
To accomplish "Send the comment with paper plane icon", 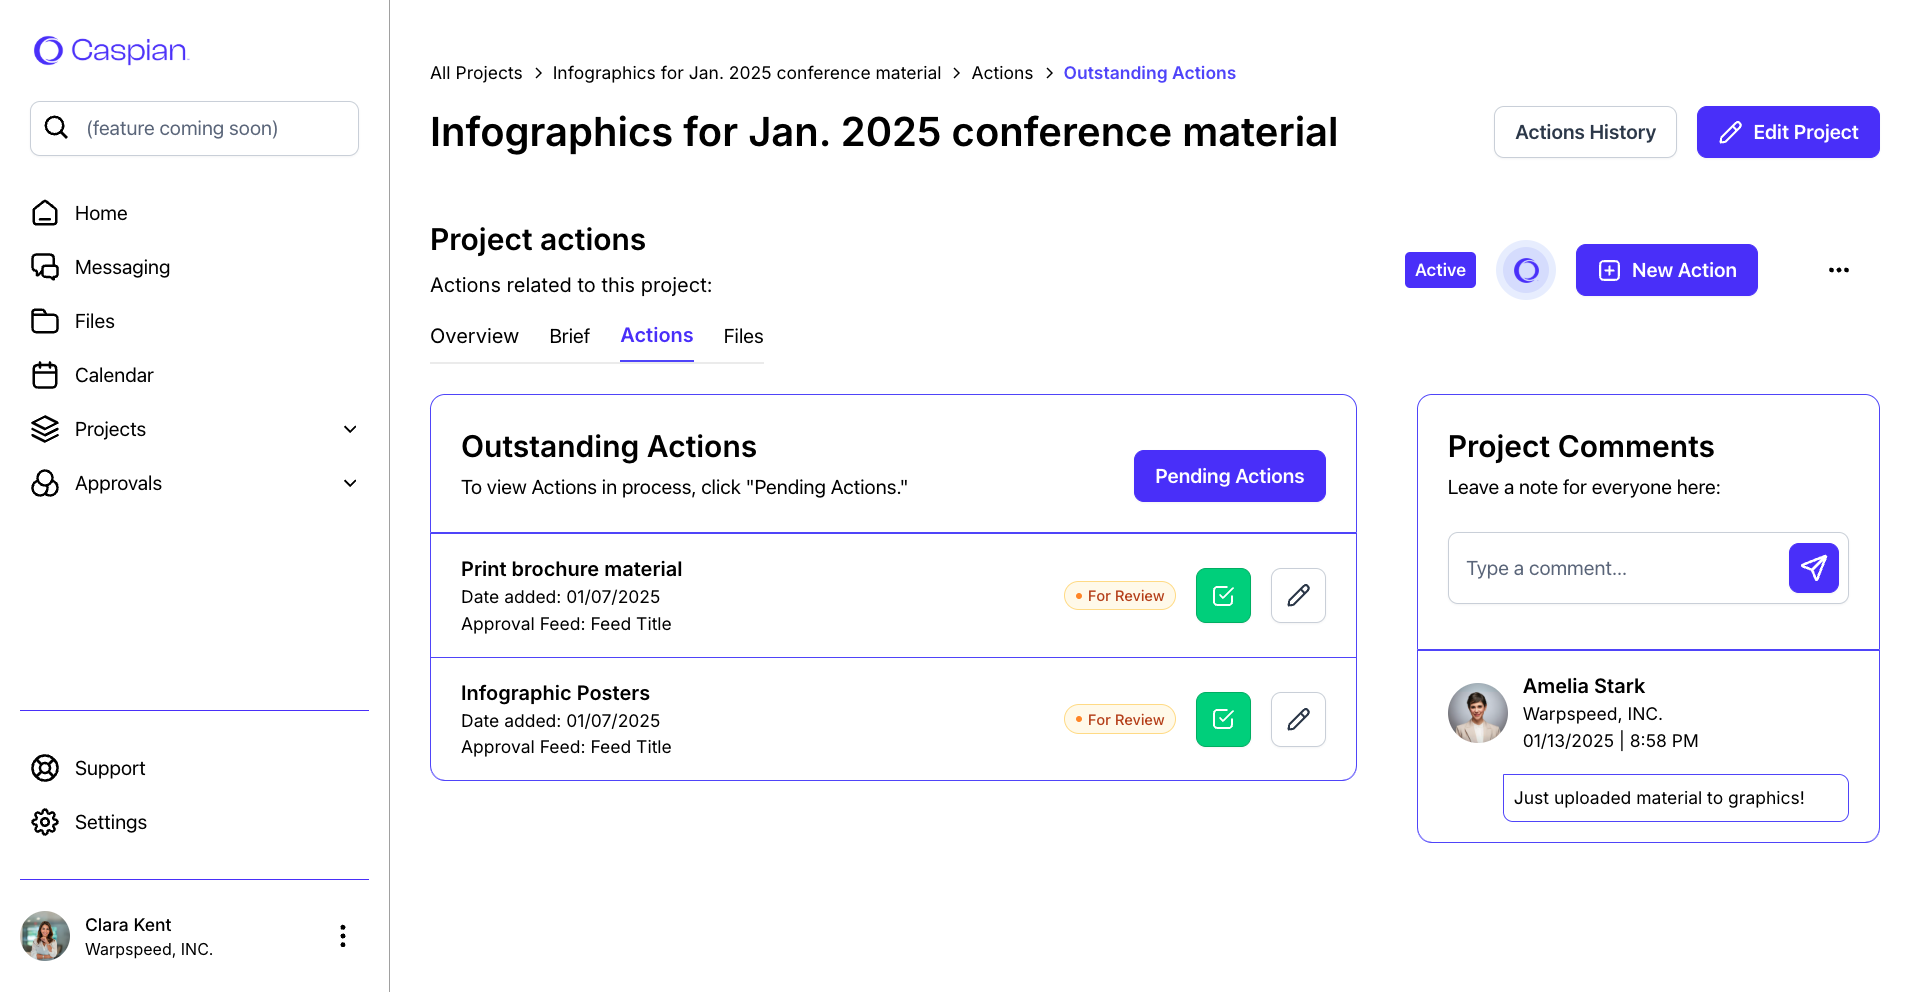I will pos(1813,568).
